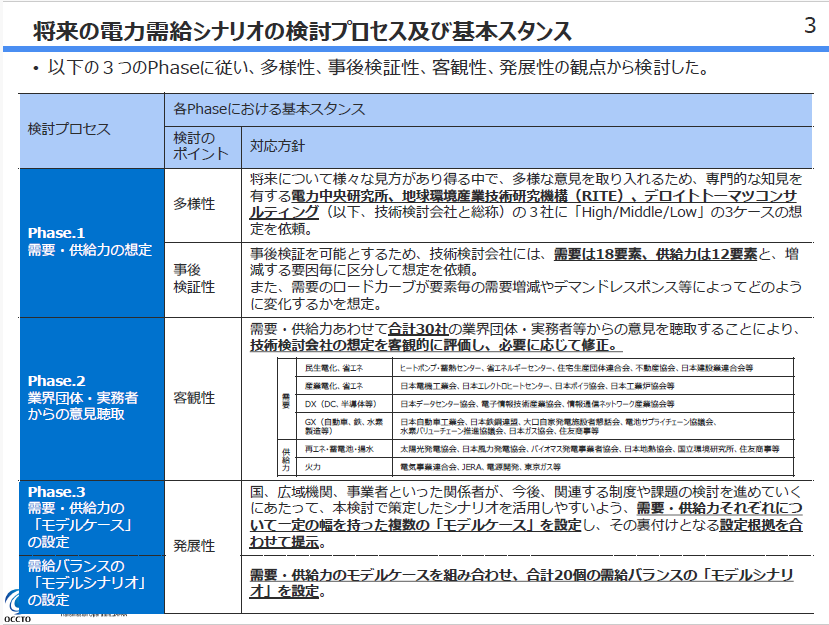Click the underlined 合計30社 text
This screenshot has height=625, width=829.
tap(418, 329)
